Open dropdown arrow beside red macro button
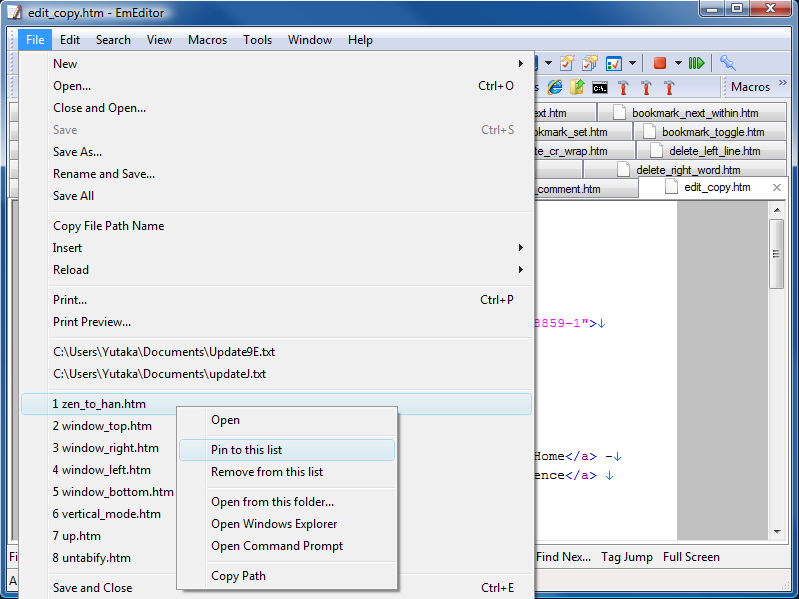 pos(678,63)
